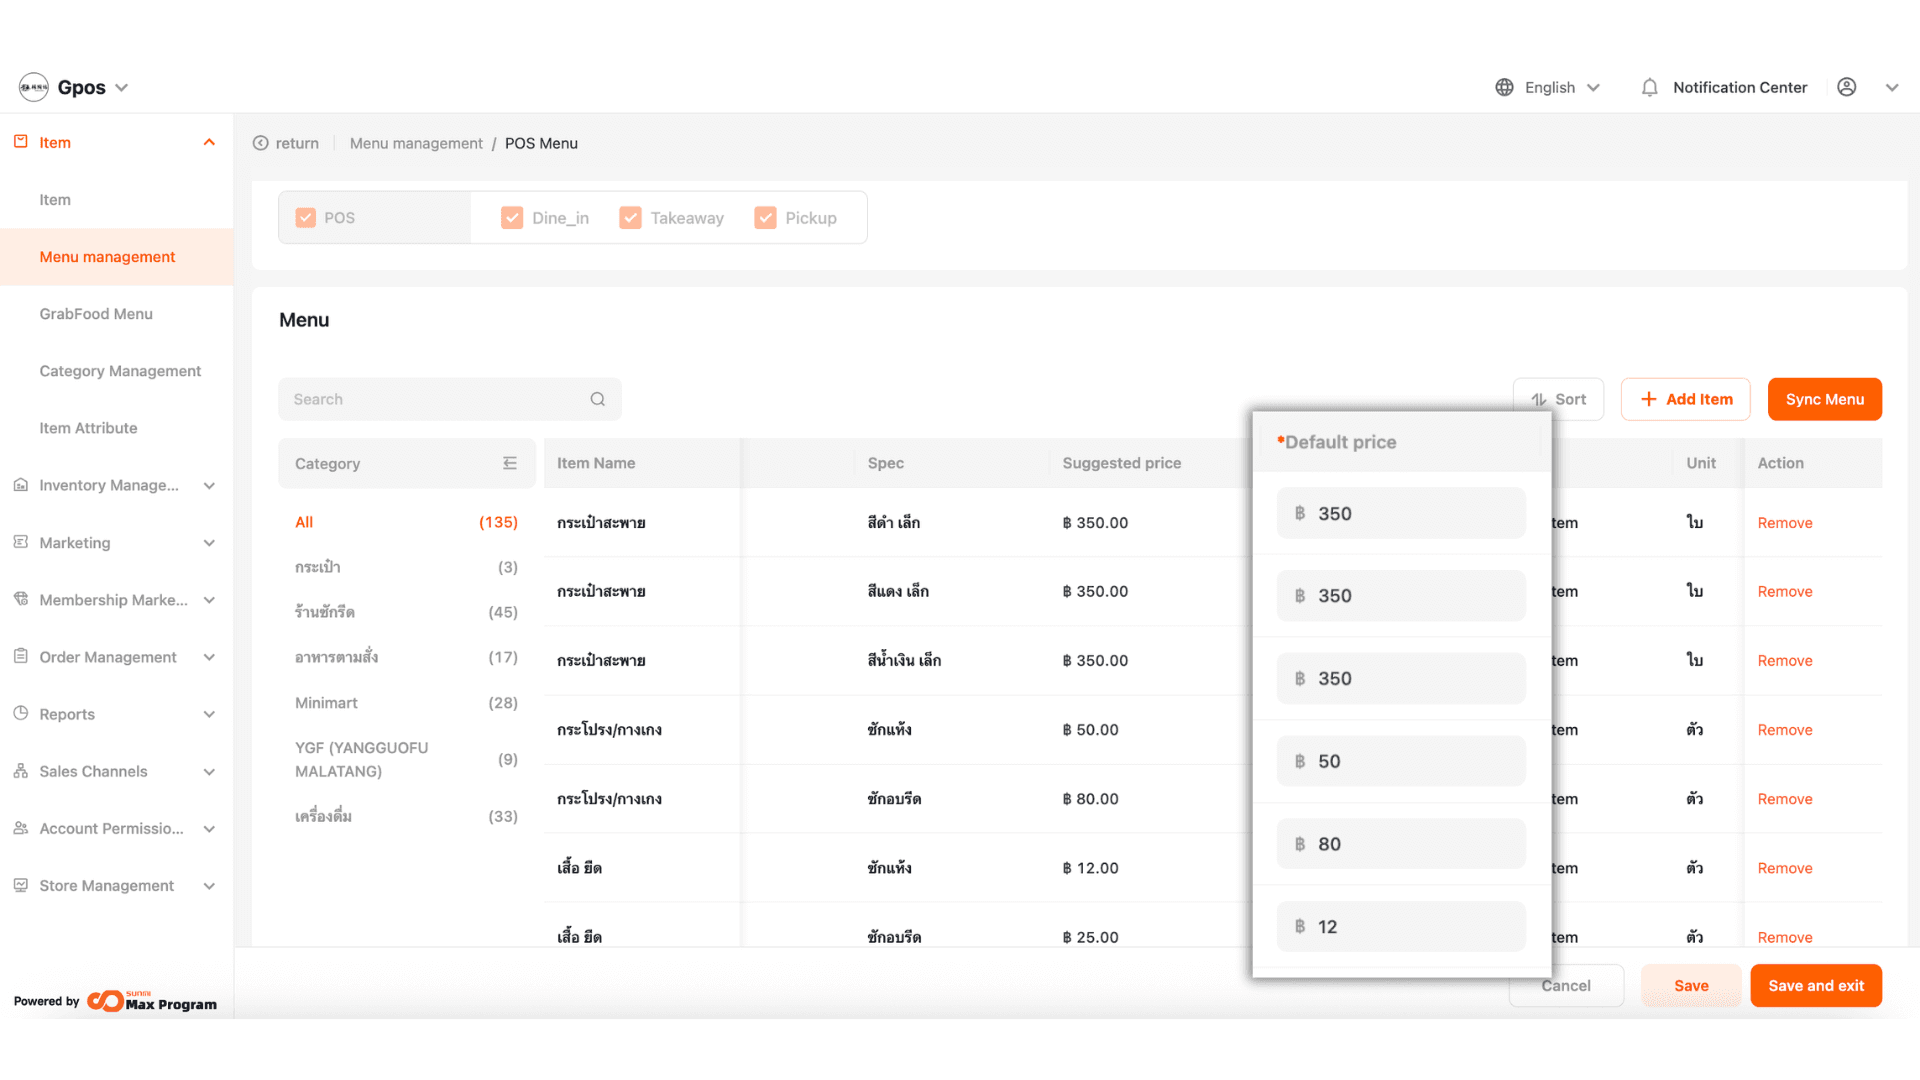Click the Gpos store logo
The height and width of the screenshot is (1080, 1920).
34,88
